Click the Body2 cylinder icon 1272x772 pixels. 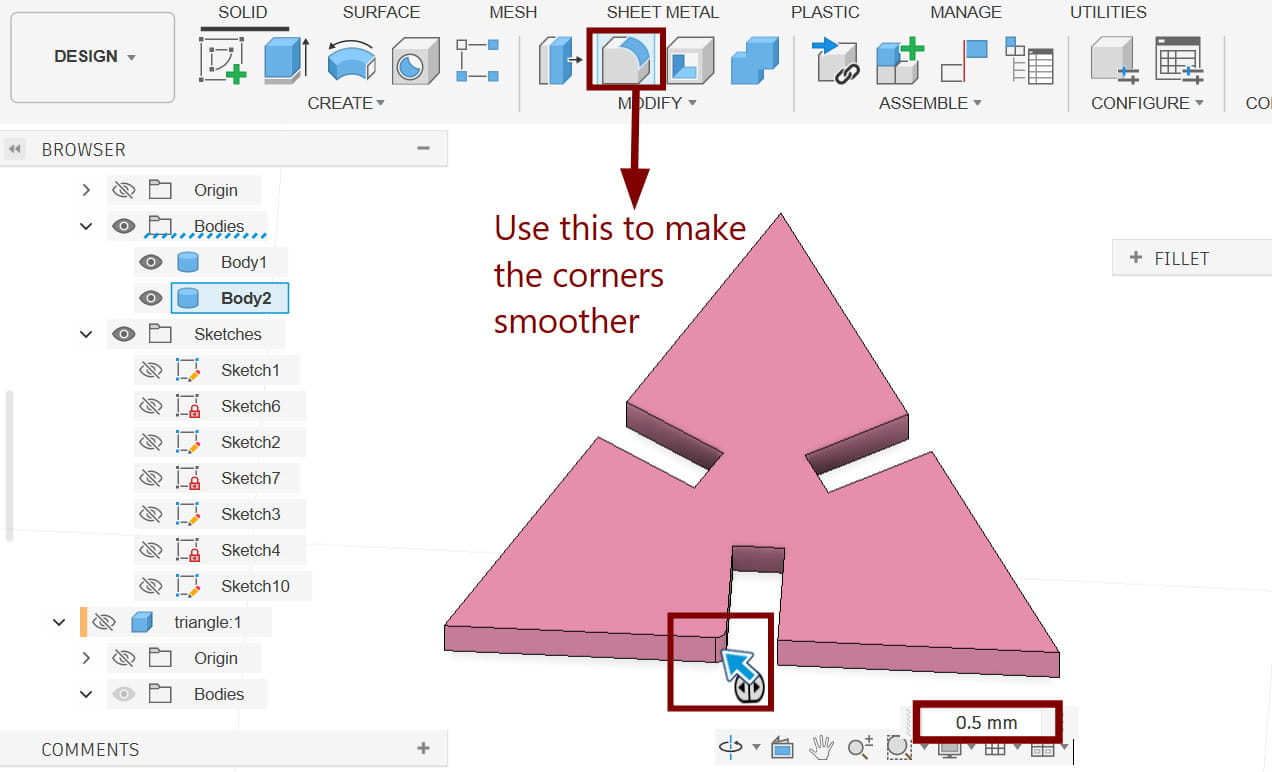188,298
